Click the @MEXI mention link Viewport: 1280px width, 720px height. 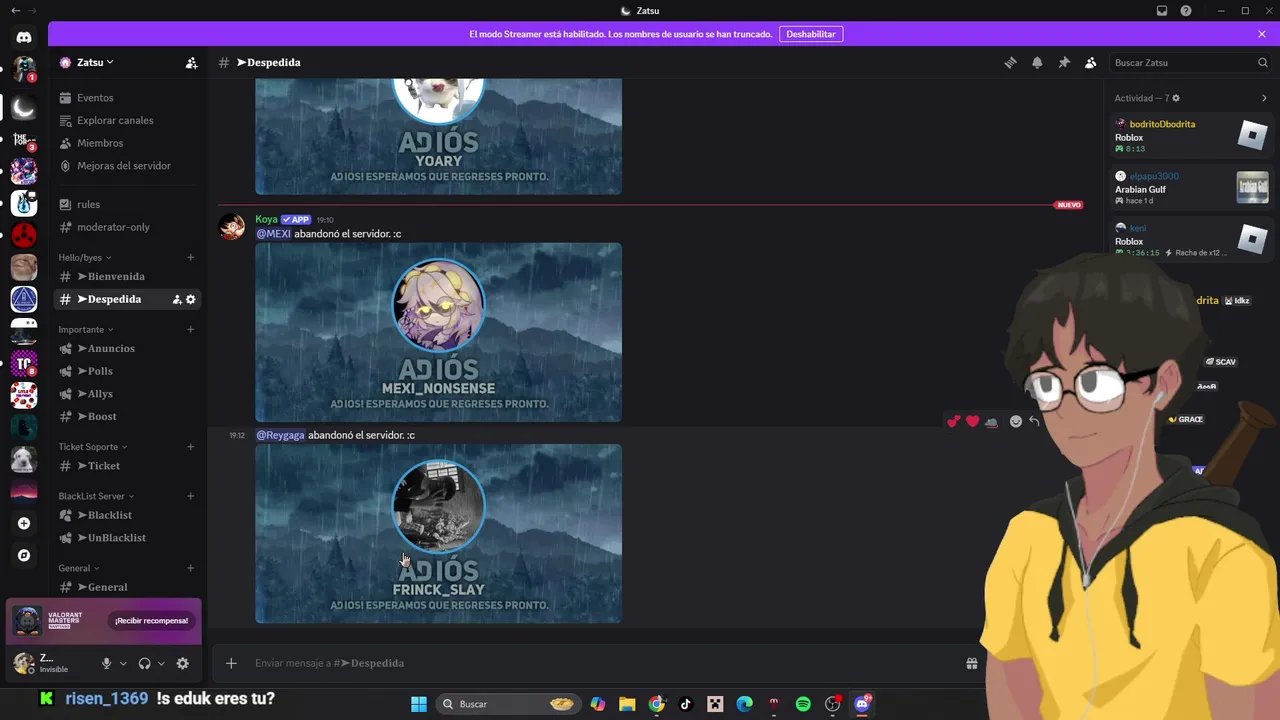(x=273, y=234)
